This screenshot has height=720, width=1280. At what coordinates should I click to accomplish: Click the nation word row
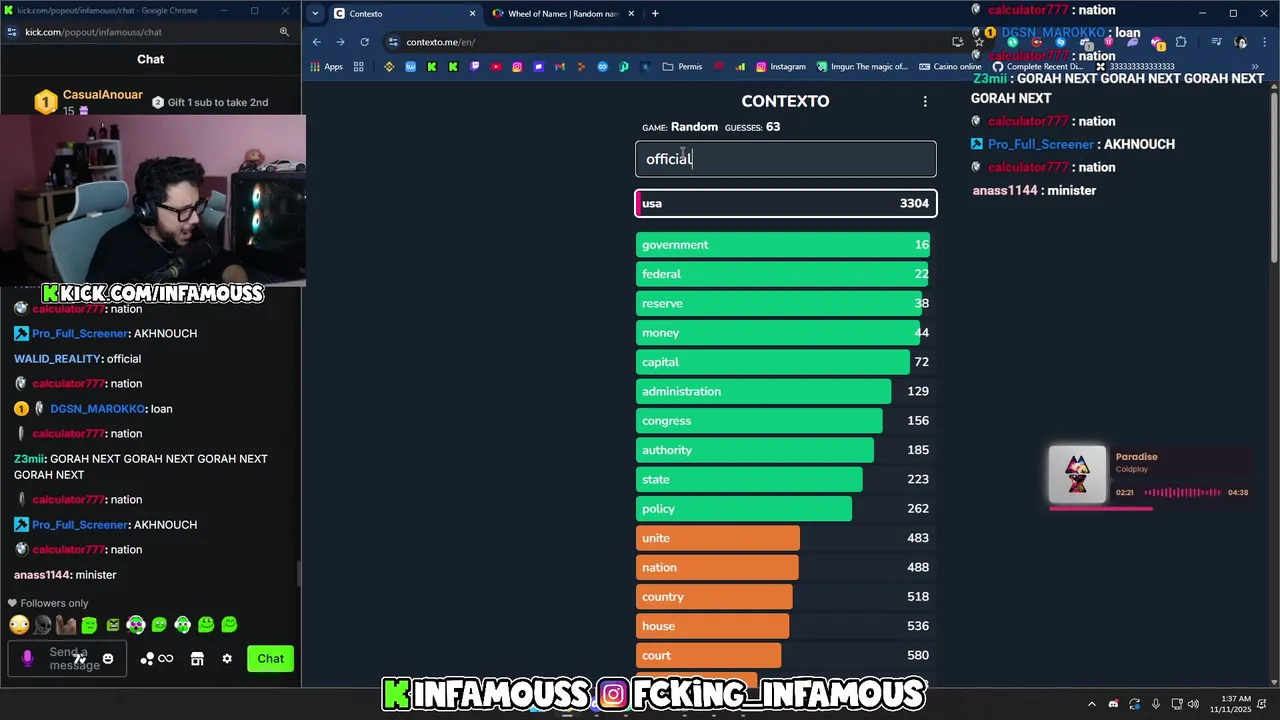[786, 567]
